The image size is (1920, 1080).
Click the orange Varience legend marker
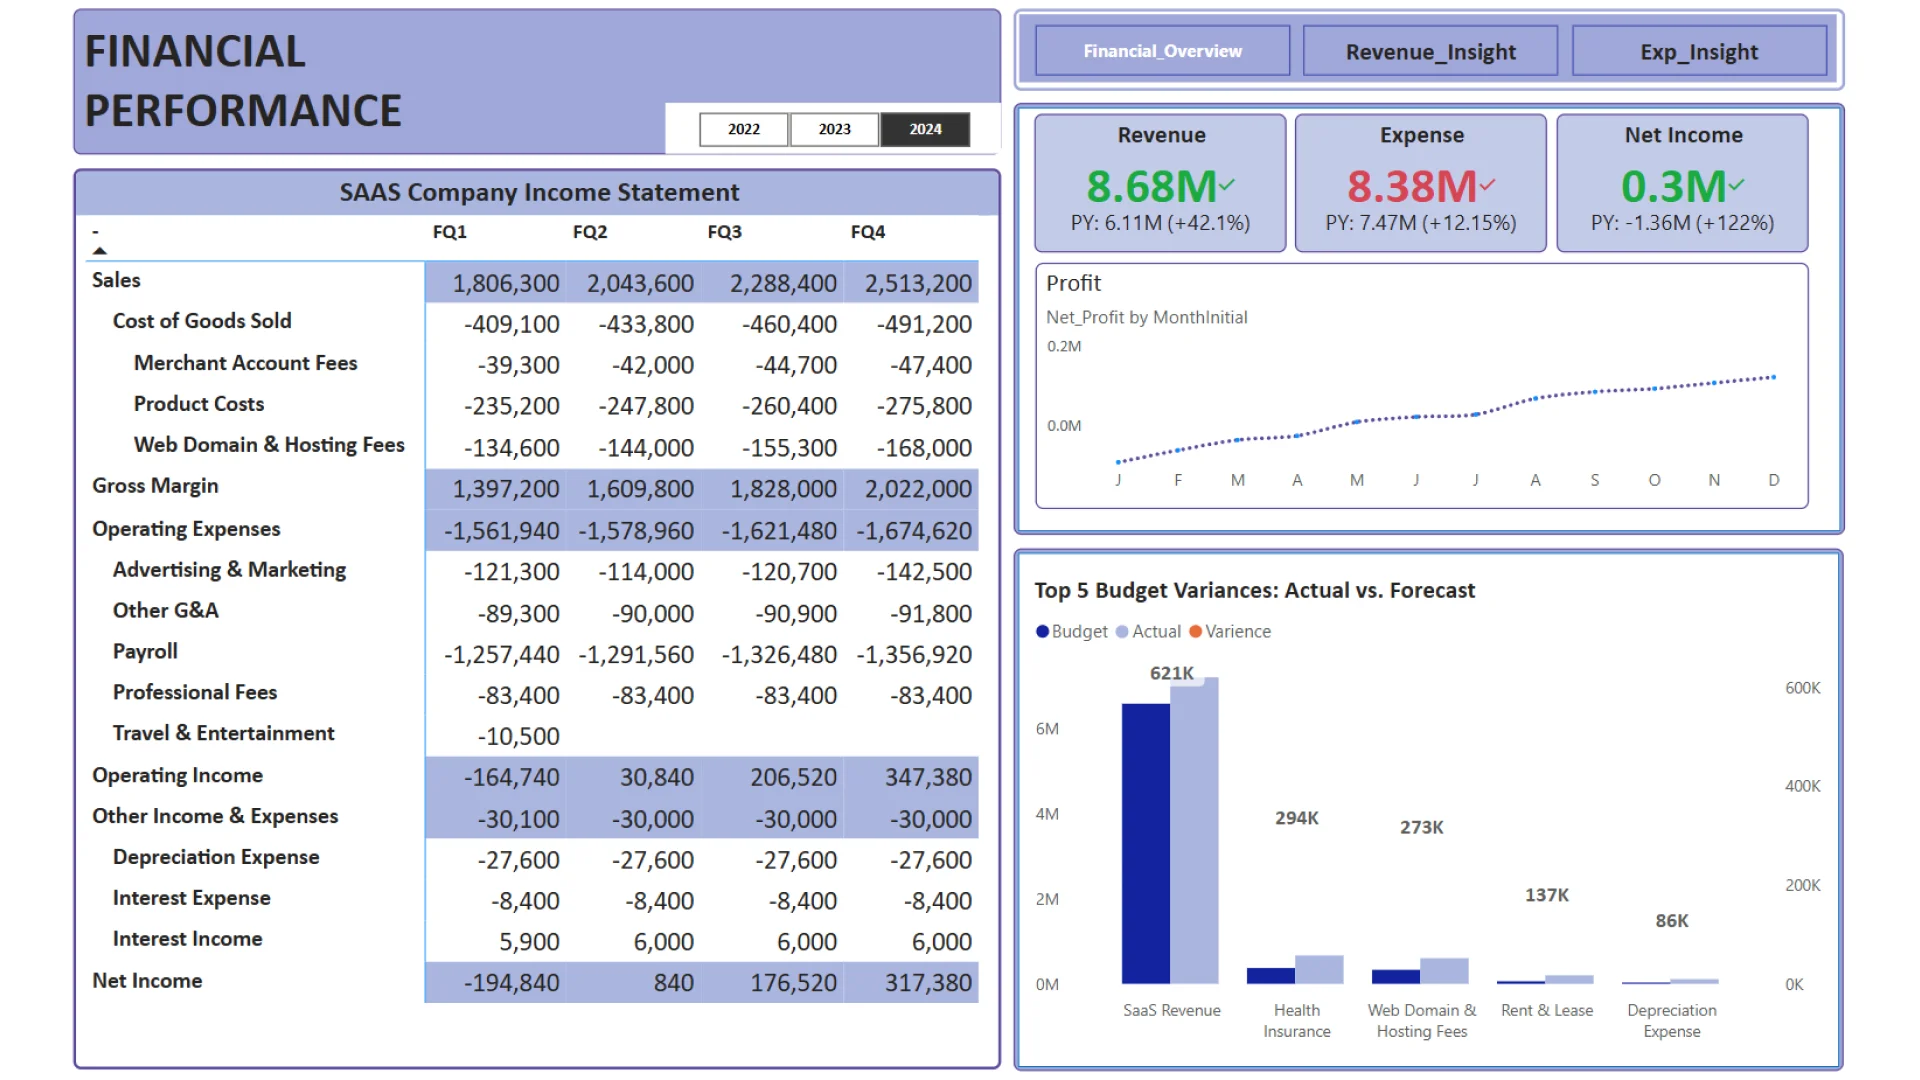pos(1195,632)
